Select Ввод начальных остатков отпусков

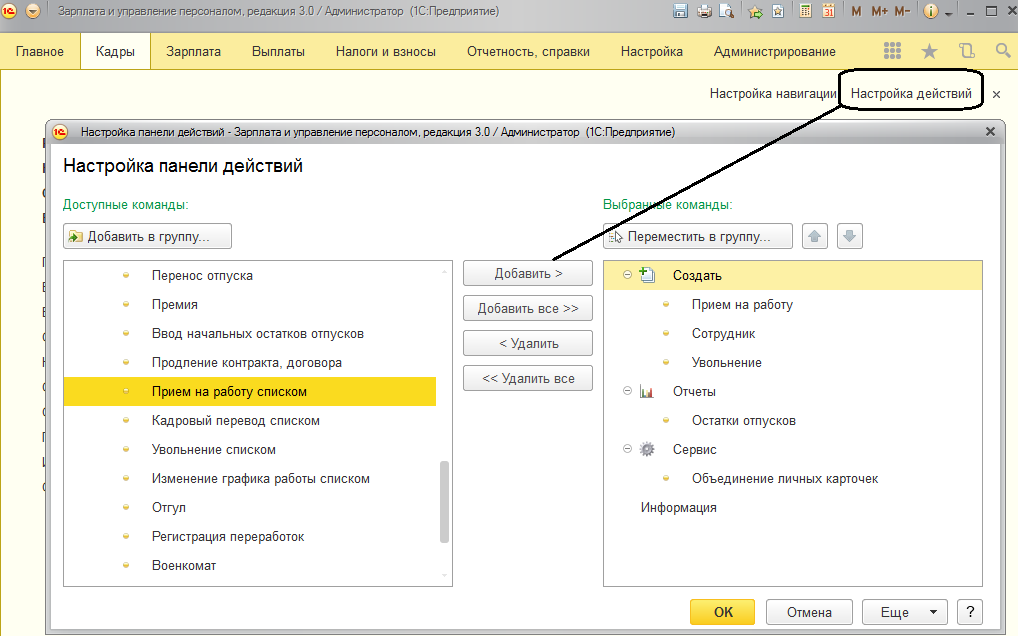[x=258, y=334]
